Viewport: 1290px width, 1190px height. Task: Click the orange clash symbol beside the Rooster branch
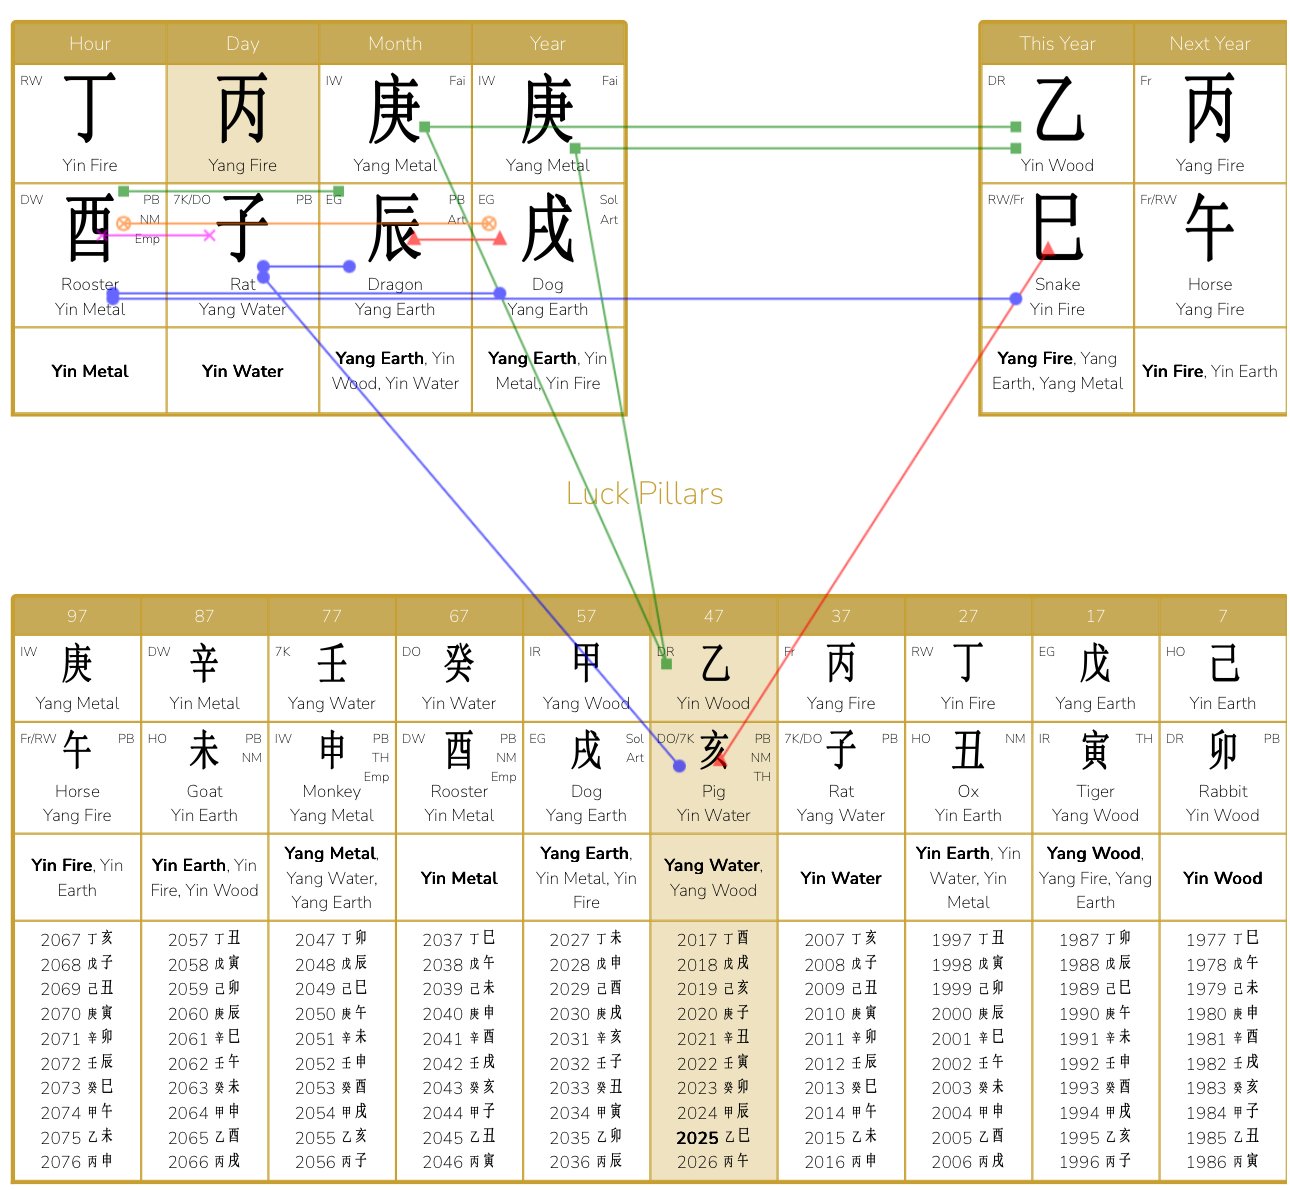[x=123, y=222]
